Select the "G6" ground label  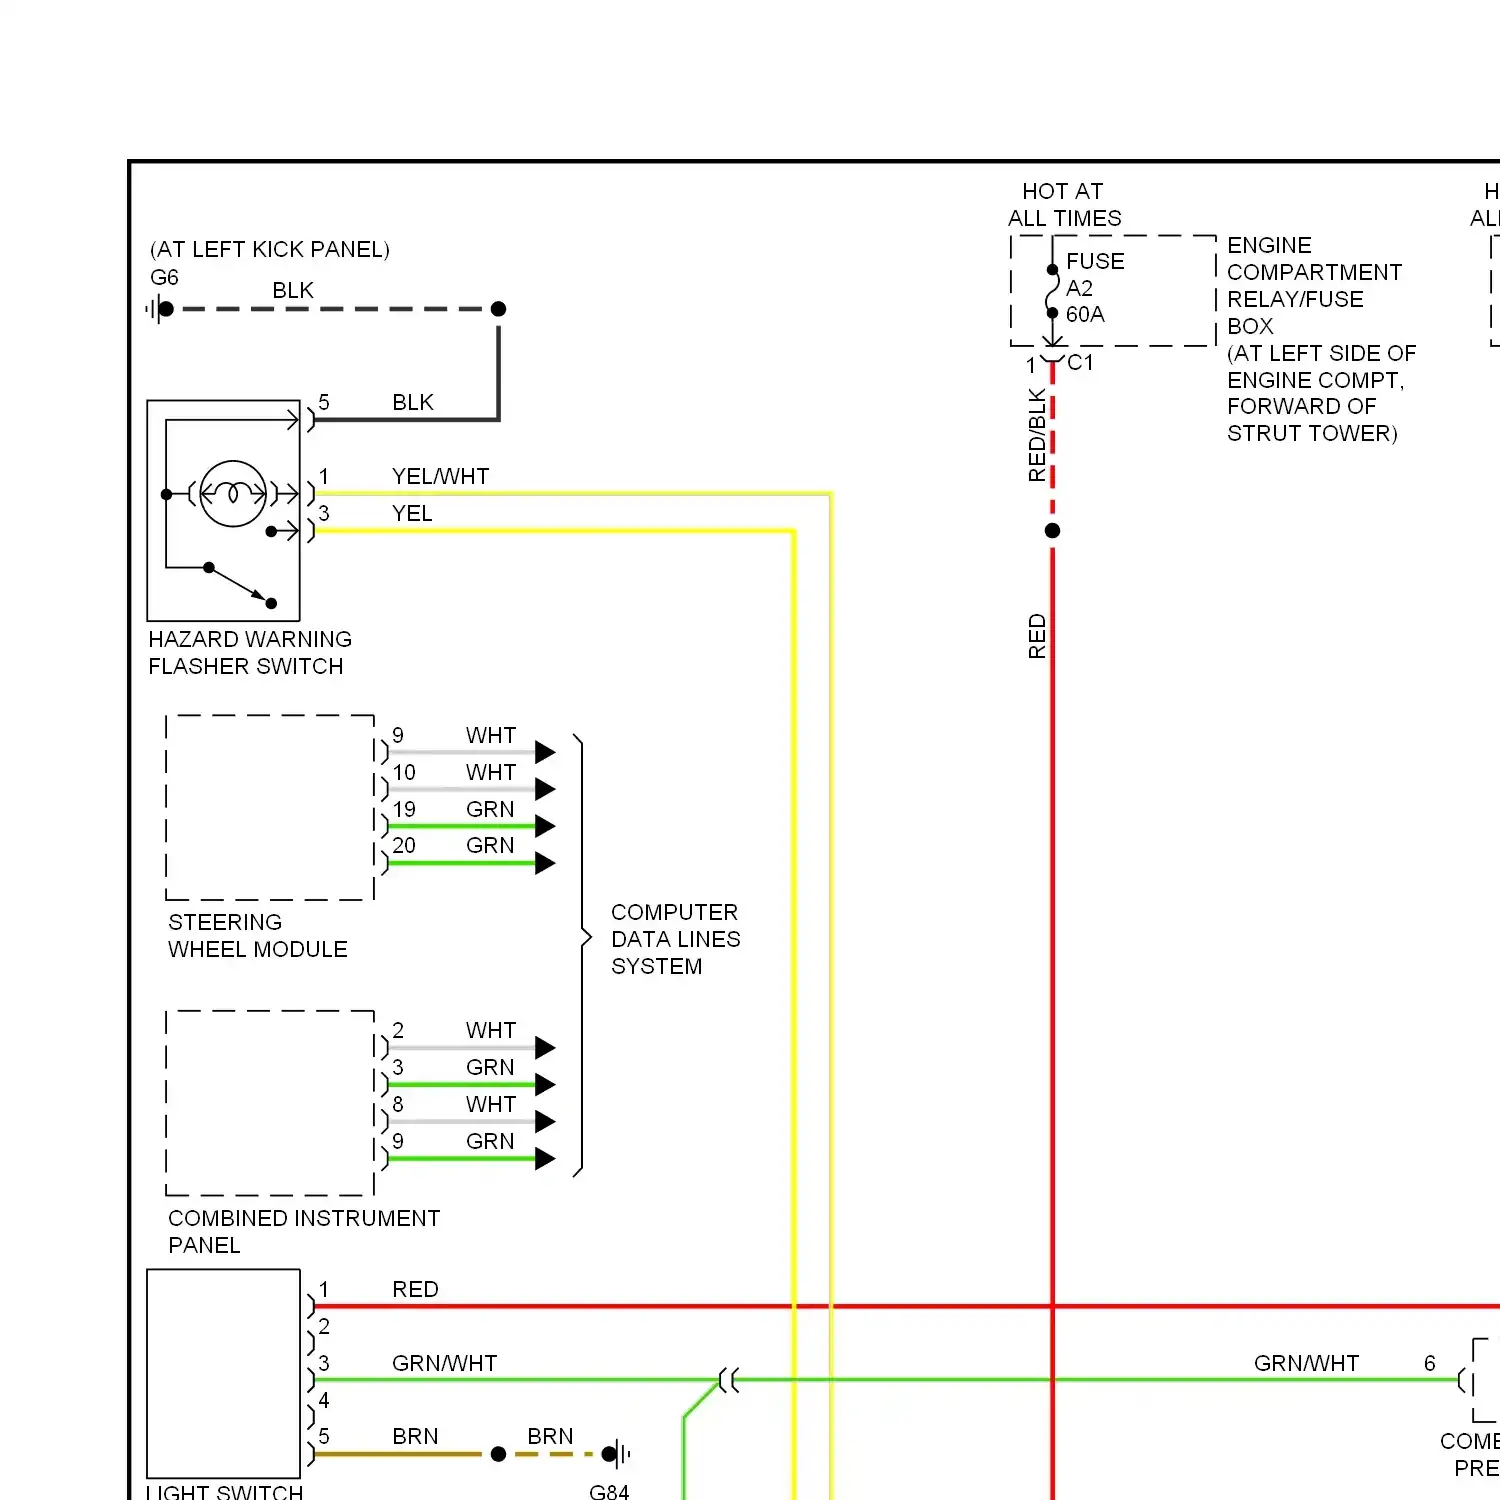pos(164,277)
